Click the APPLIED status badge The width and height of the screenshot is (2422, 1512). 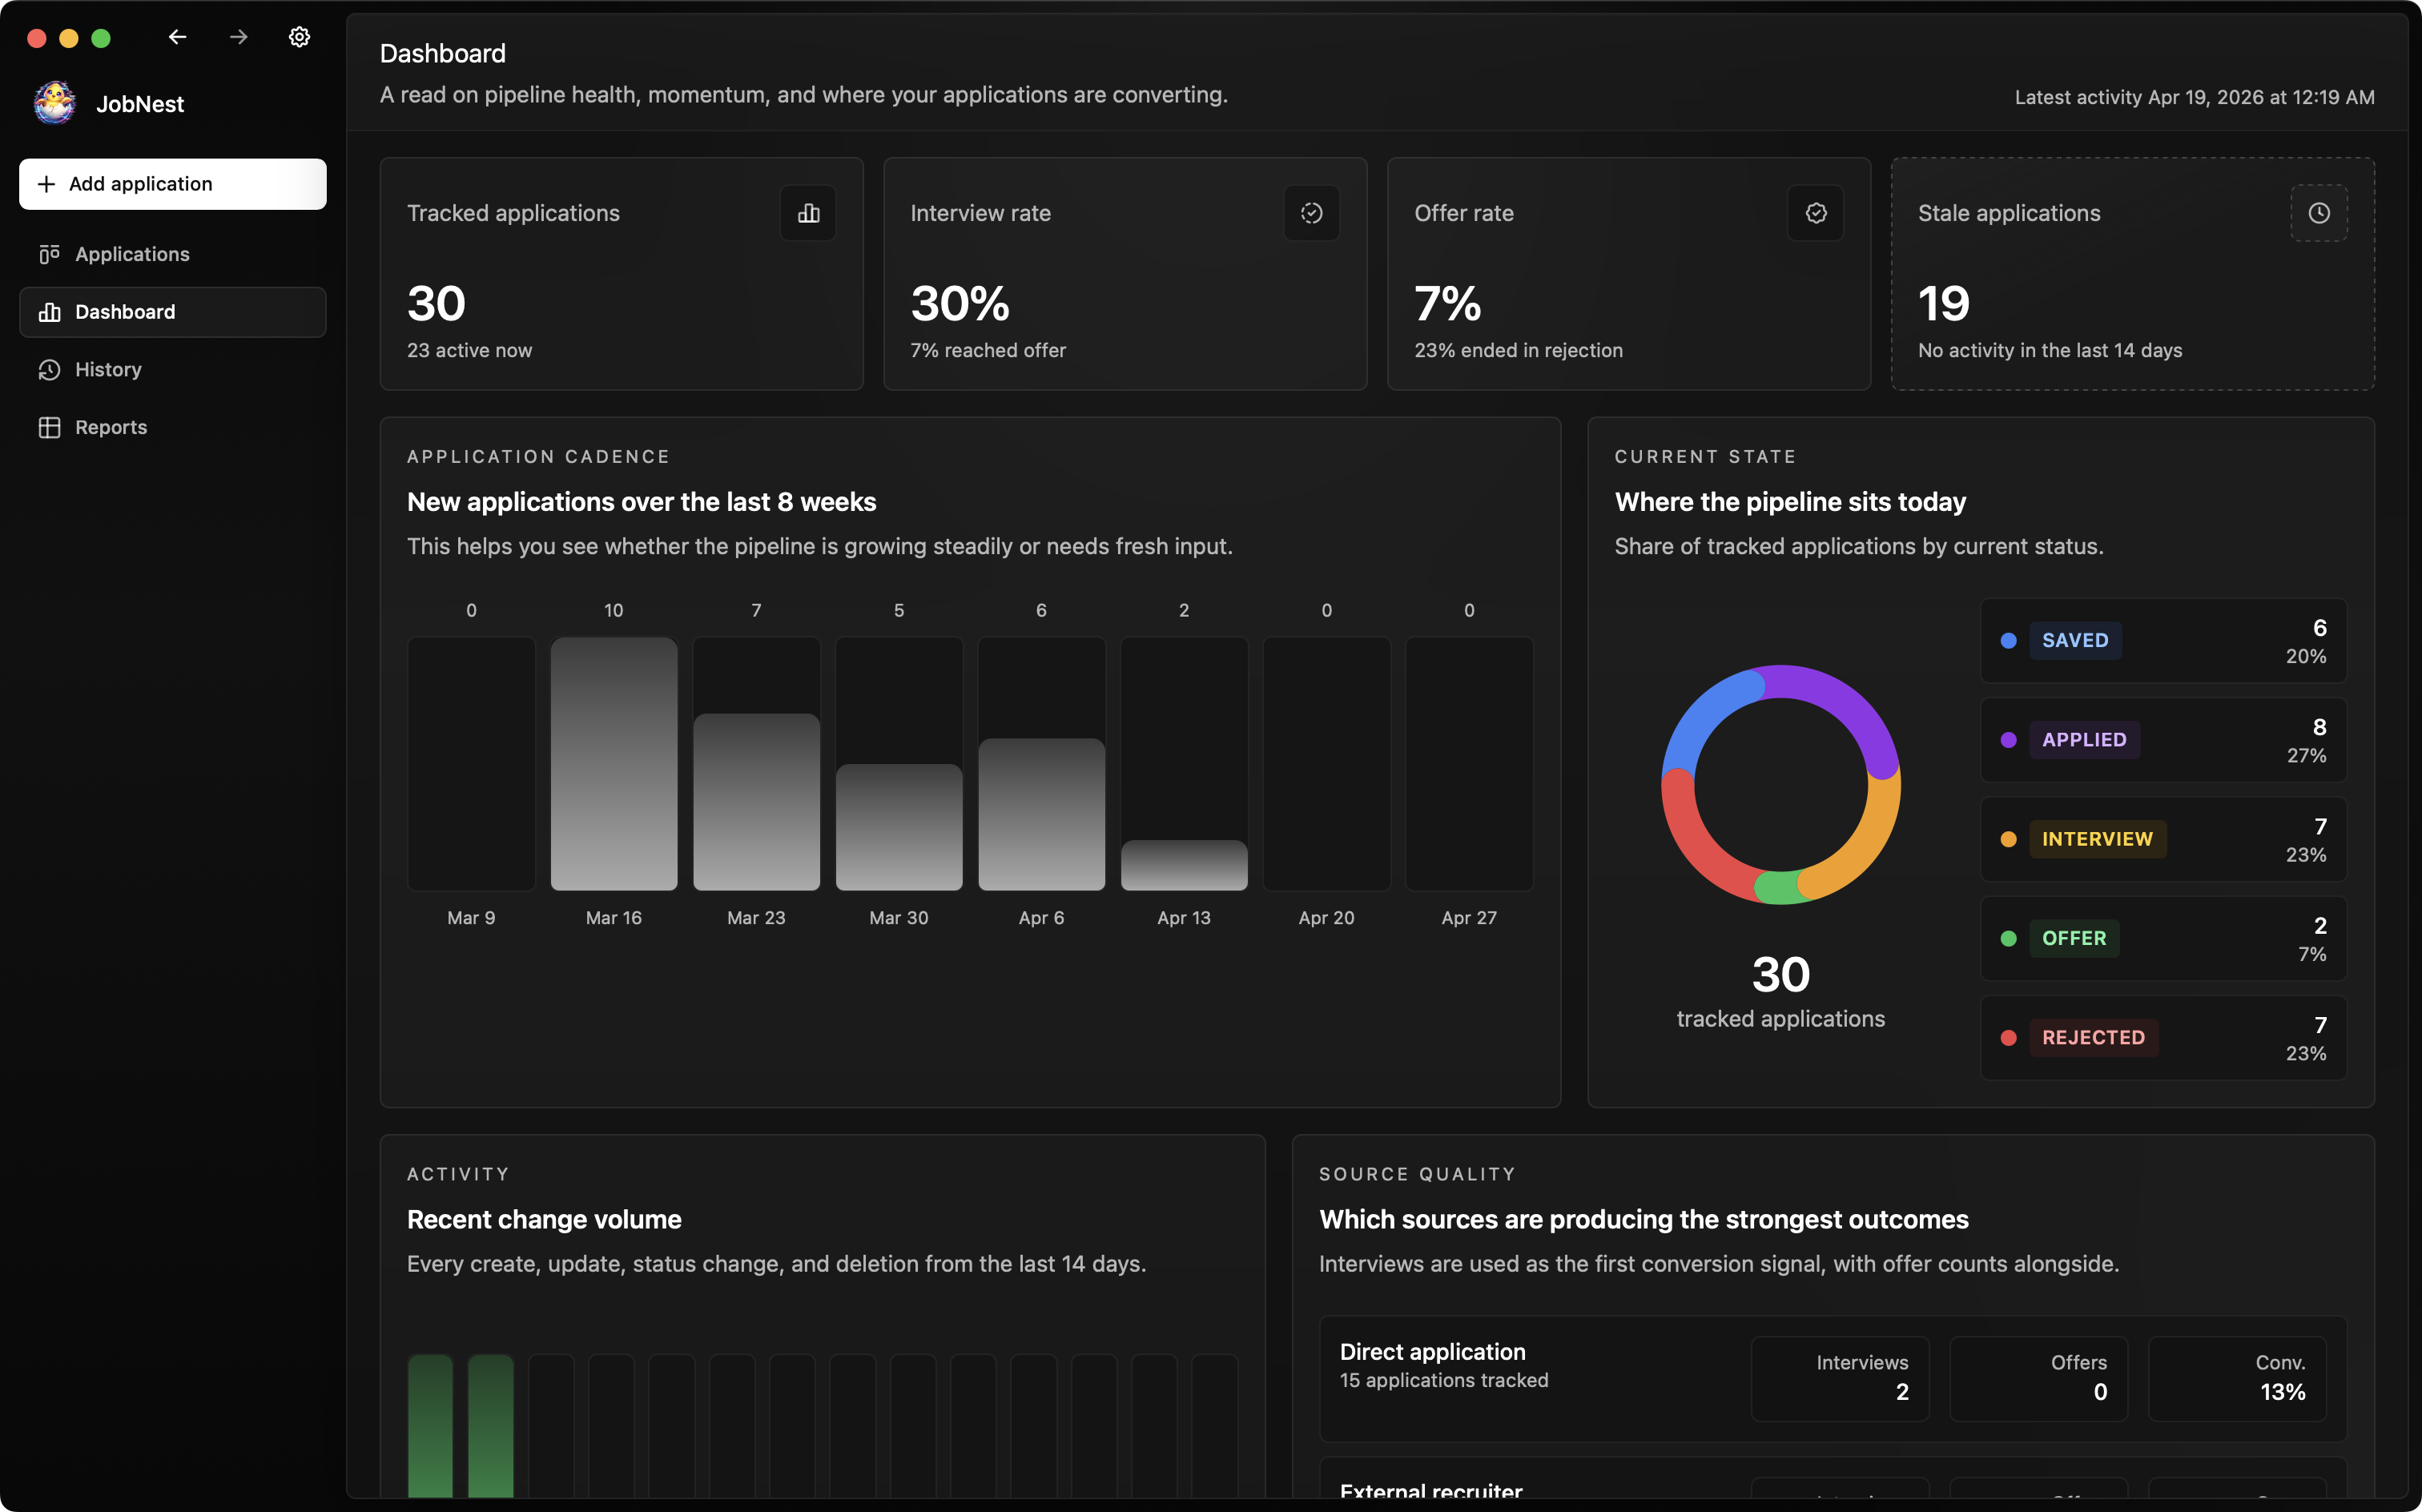tap(2084, 740)
